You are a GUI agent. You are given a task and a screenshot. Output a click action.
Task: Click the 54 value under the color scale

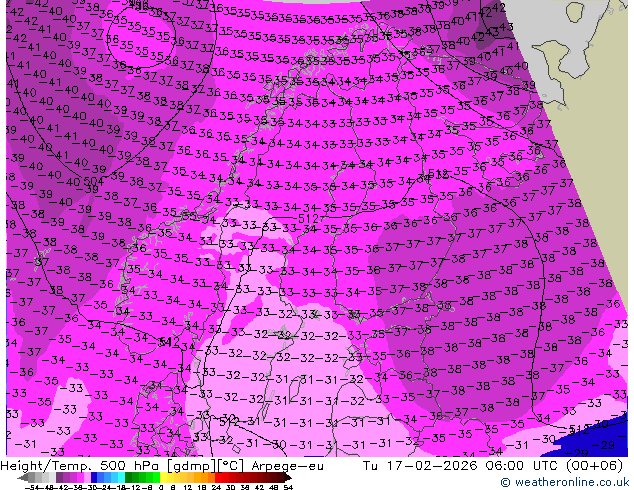pos(288,488)
